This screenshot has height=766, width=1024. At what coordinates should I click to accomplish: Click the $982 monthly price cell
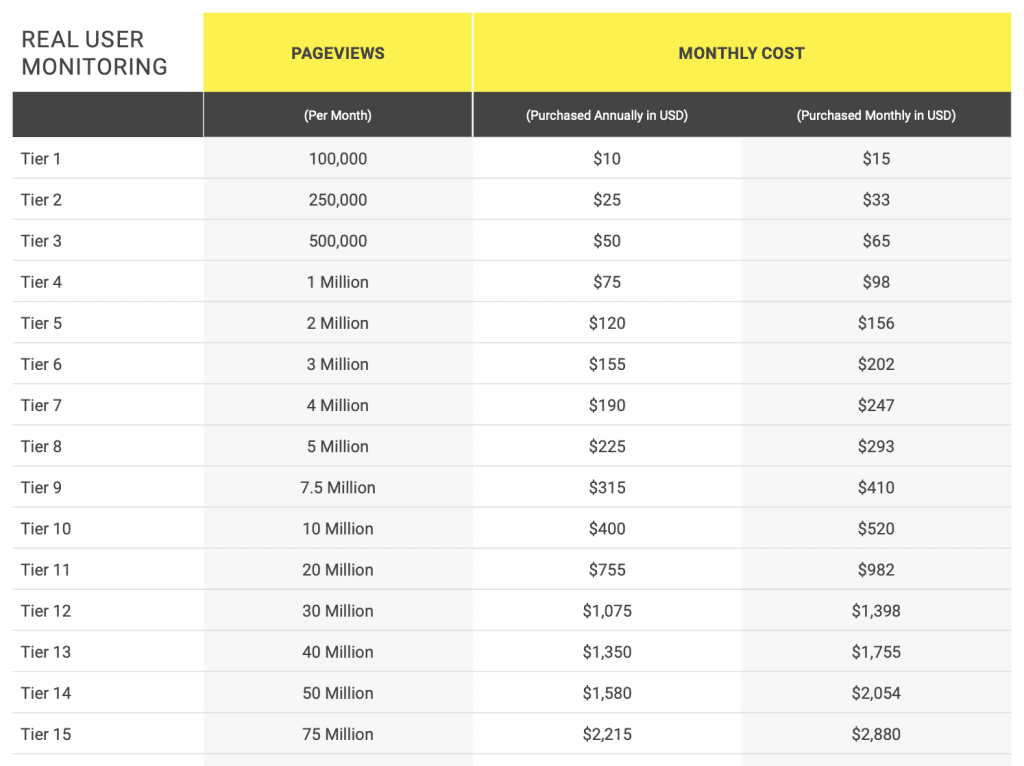(x=876, y=569)
